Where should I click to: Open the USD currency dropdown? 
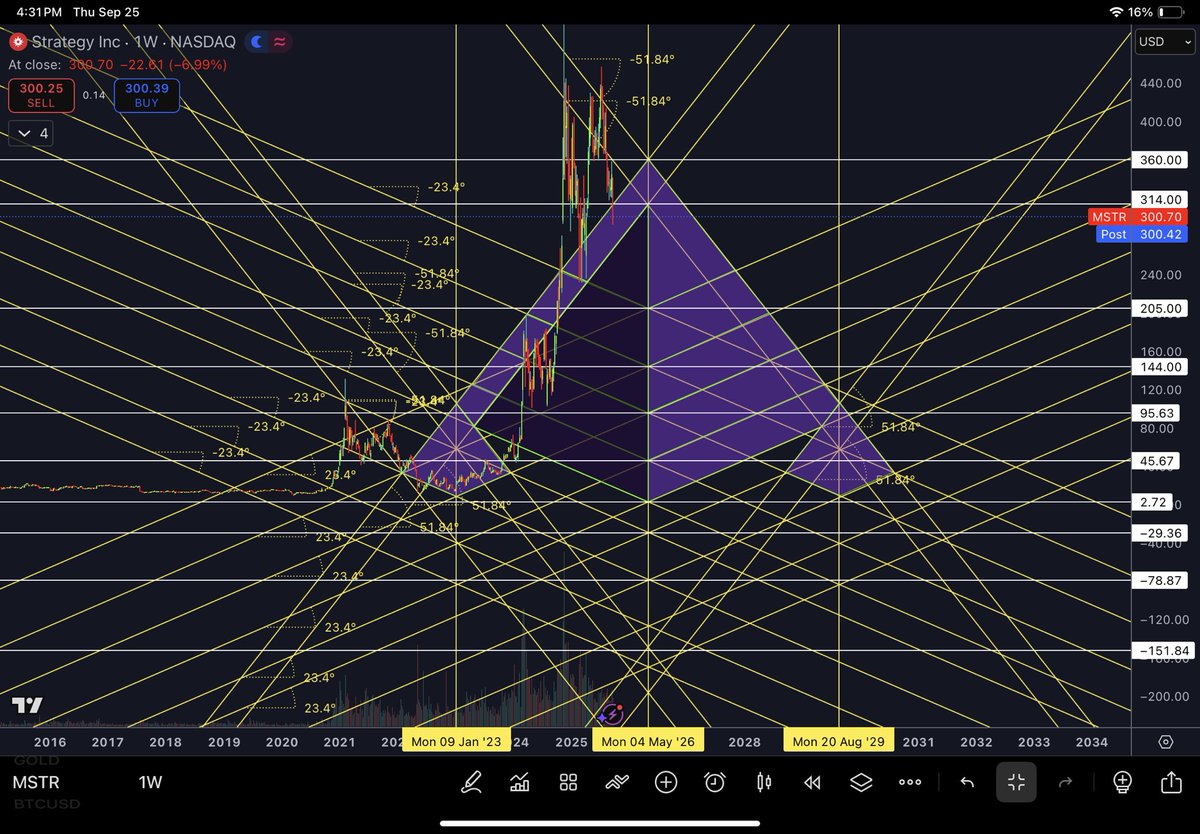pyautogui.click(x=1164, y=43)
